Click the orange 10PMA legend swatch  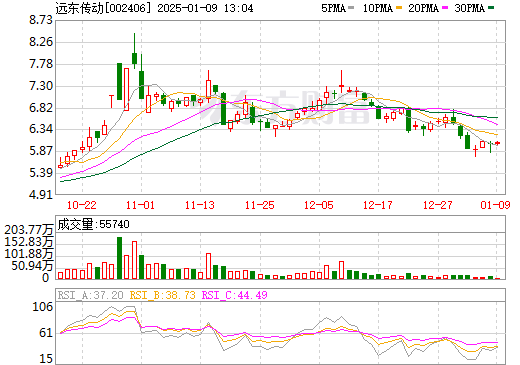point(399,8)
